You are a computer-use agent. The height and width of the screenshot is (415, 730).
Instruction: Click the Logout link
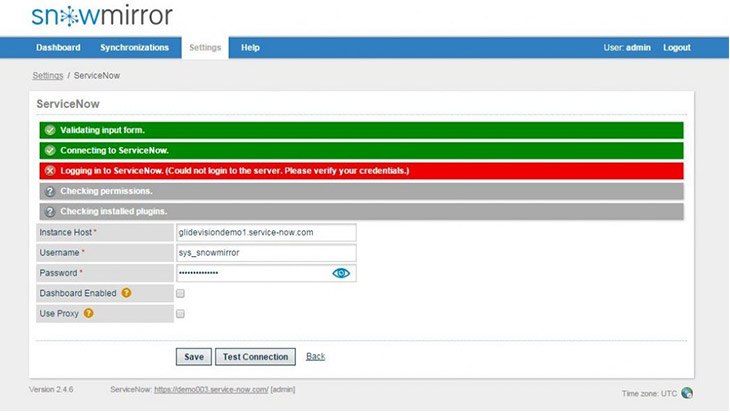(x=677, y=48)
